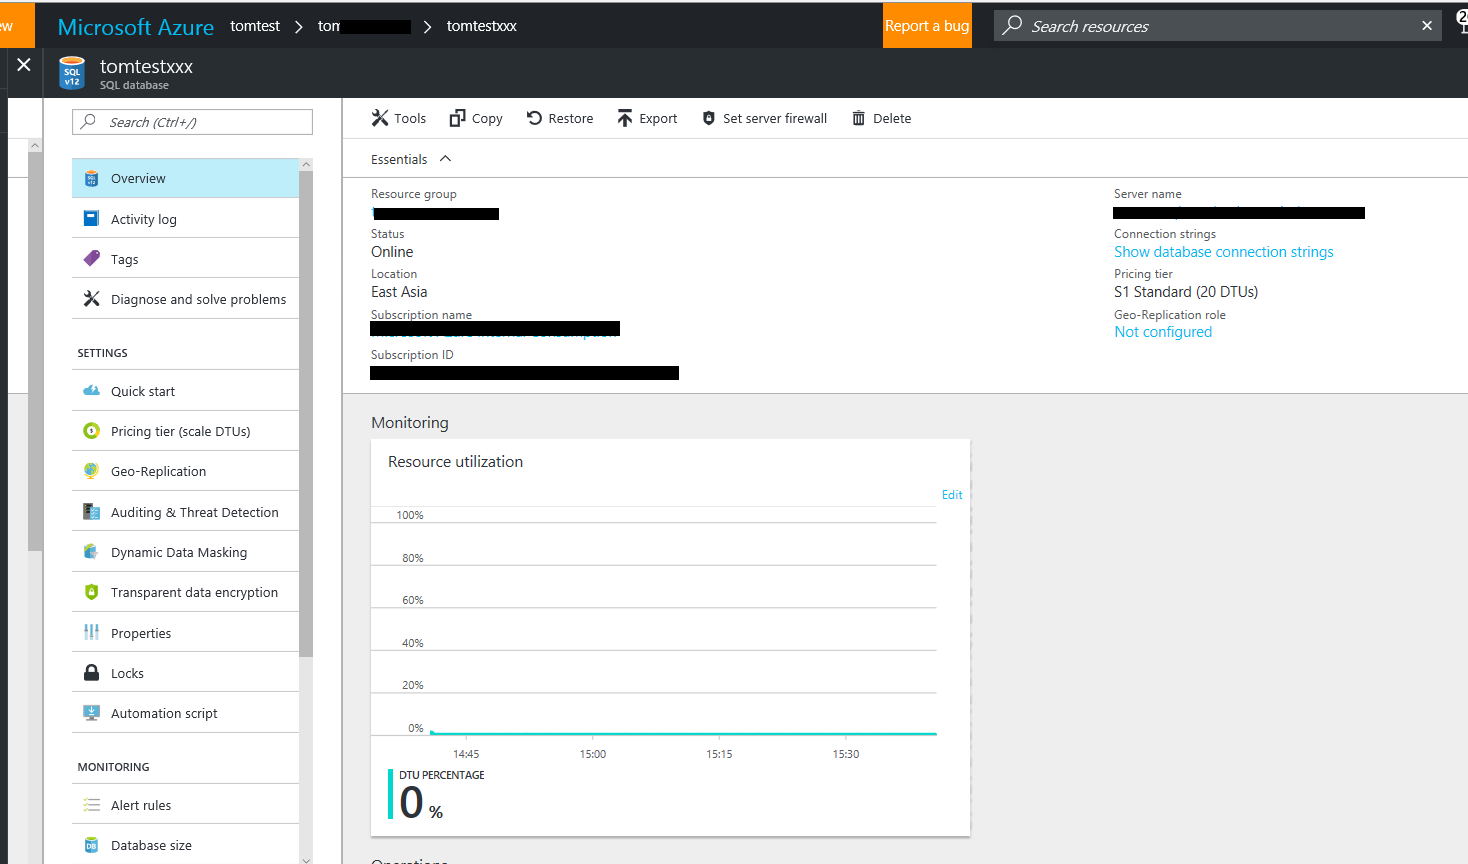Click the Set server firewall shield icon
1468x864 pixels.
point(709,118)
